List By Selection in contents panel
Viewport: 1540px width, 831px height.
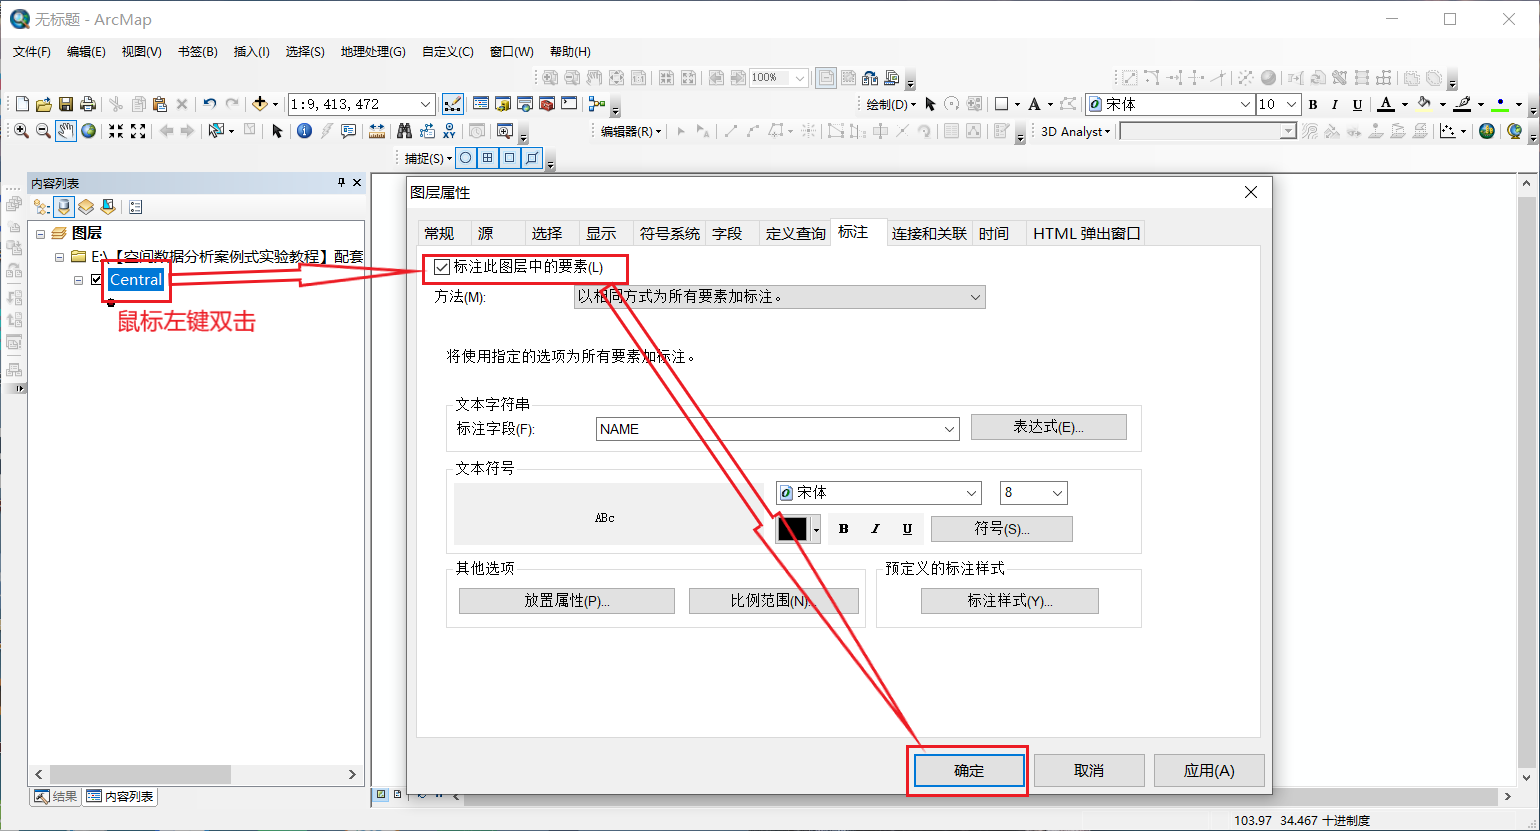(x=108, y=207)
